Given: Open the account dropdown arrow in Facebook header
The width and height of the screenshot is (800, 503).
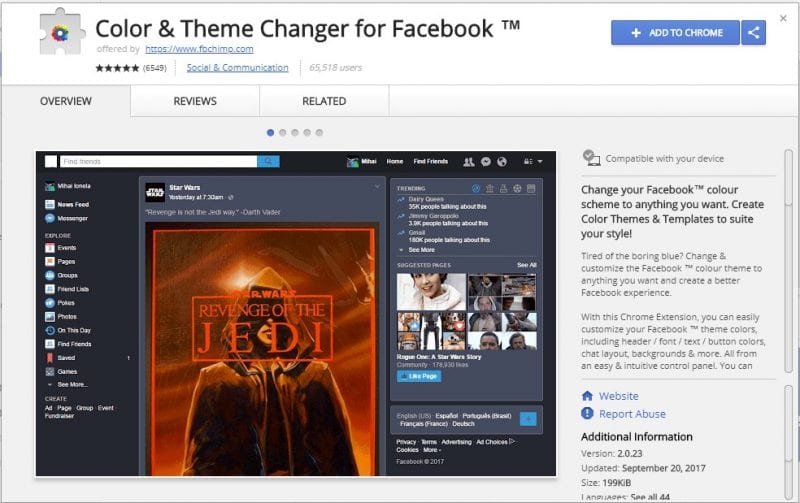Looking at the screenshot, I should [540, 161].
